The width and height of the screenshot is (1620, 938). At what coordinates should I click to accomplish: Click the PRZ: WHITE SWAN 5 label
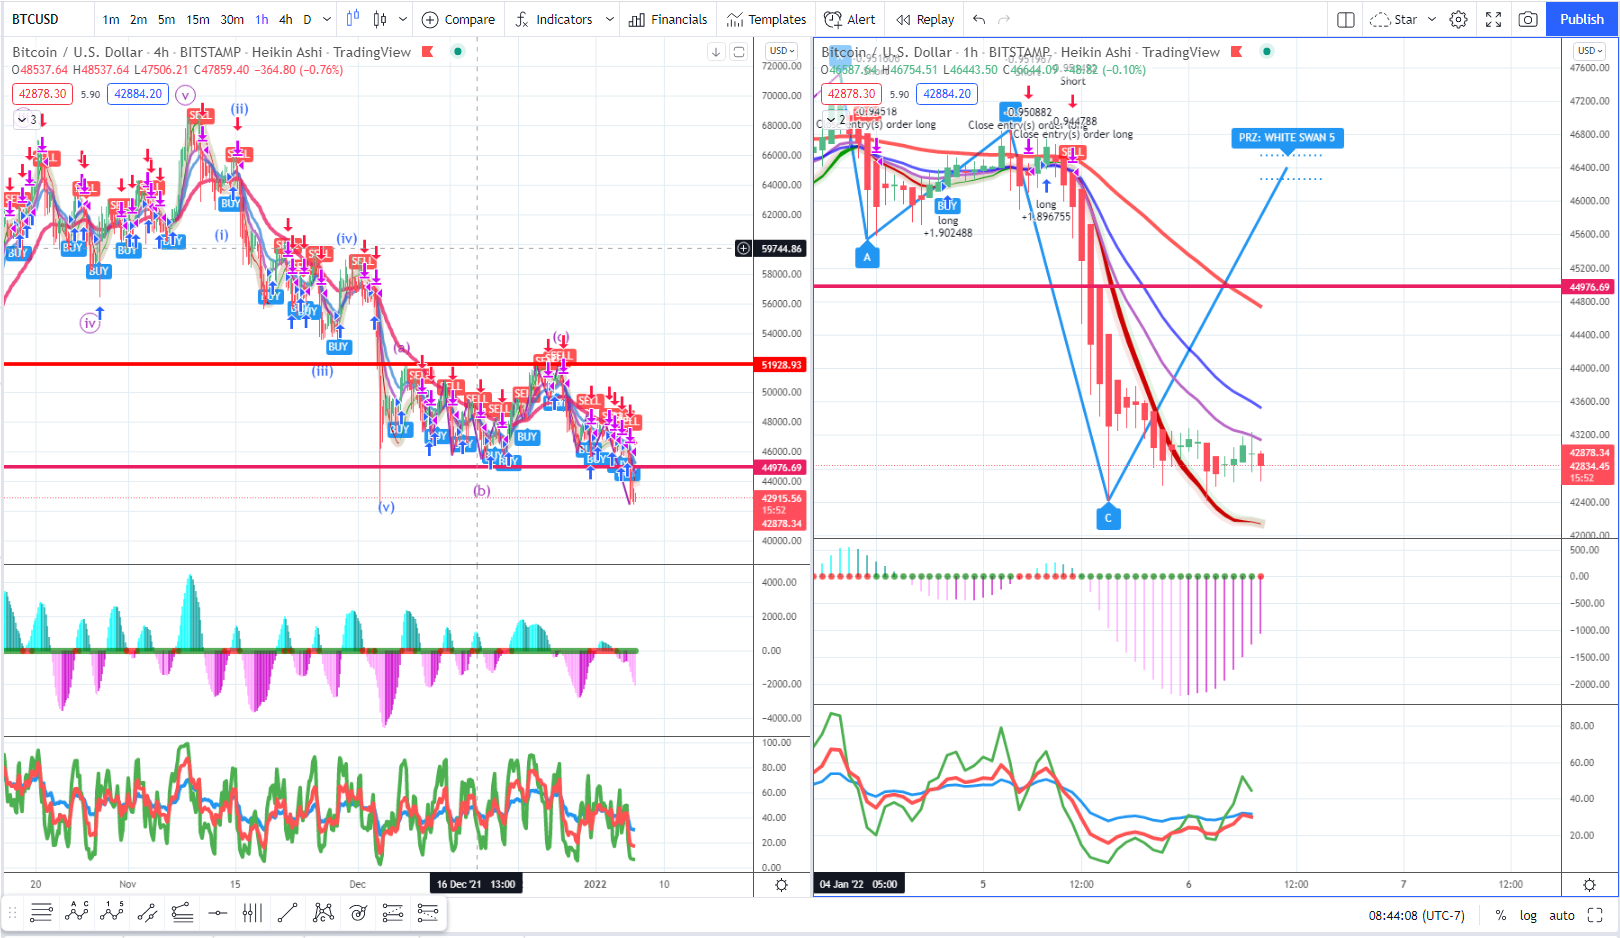1286,138
